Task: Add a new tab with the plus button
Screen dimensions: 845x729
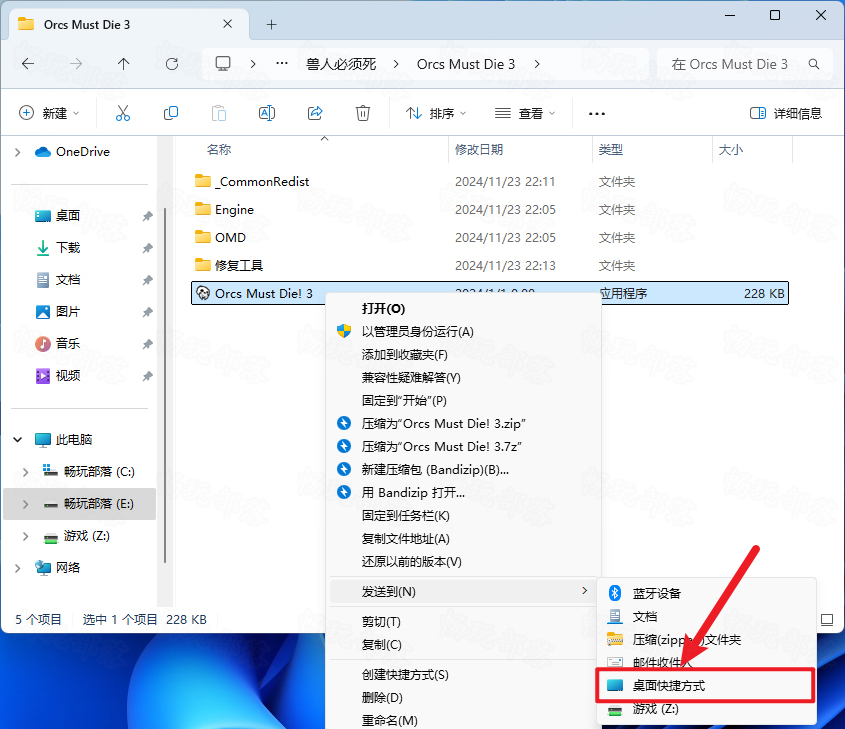Action: pyautogui.click(x=272, y=25)
